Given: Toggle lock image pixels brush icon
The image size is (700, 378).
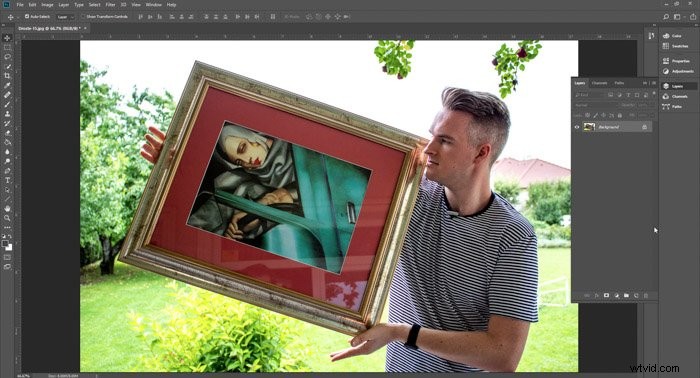Looking at the screenshot, I should (596, 115).
